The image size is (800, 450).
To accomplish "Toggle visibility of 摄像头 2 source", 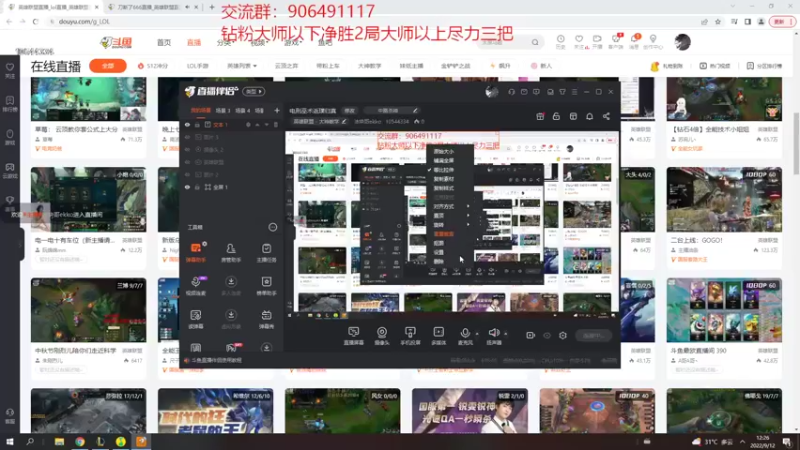I will click(187, 149).
